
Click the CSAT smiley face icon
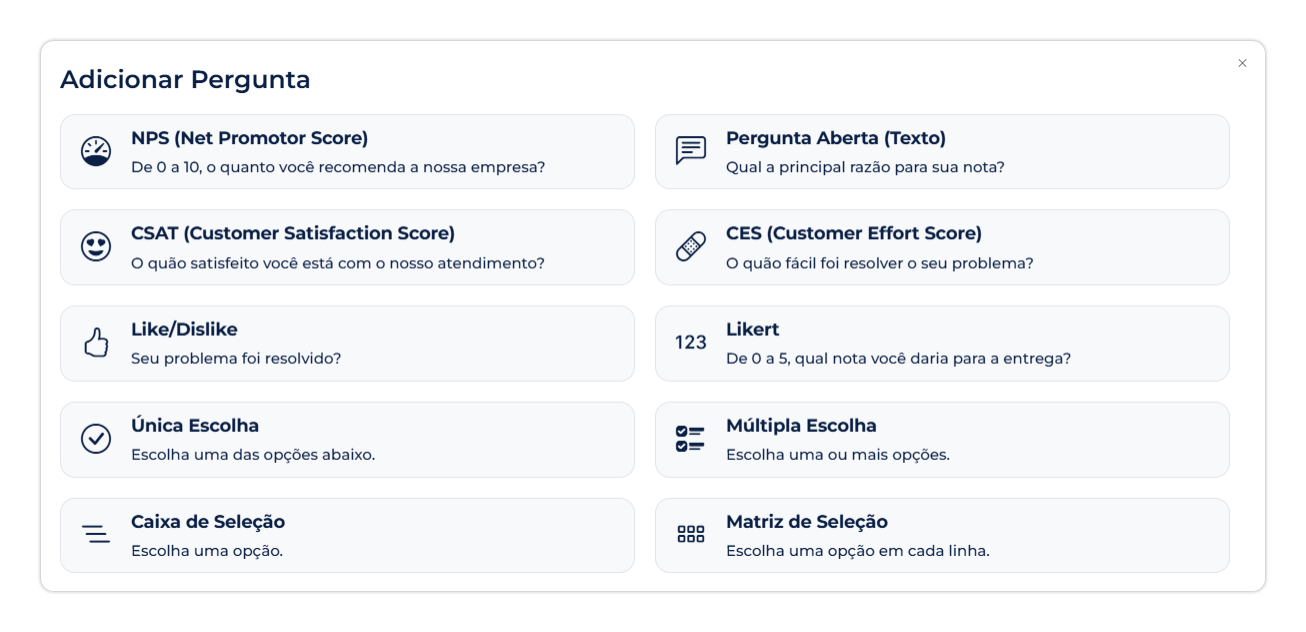click(x=96, y=247)
